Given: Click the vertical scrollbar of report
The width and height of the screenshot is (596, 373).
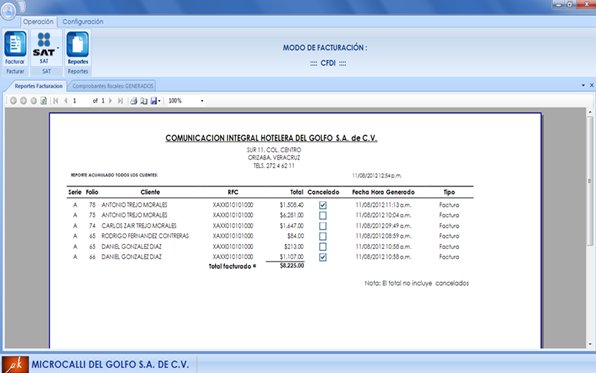Looking at the screenshot, I should point(590,181).
